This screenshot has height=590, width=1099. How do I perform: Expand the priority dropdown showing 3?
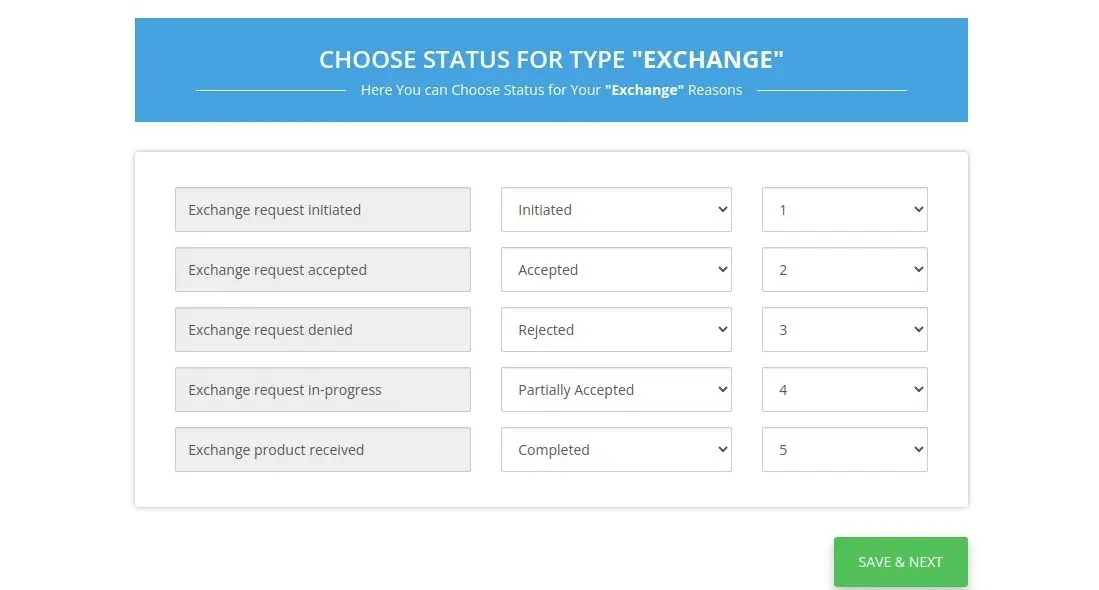(x=843, y=329)
